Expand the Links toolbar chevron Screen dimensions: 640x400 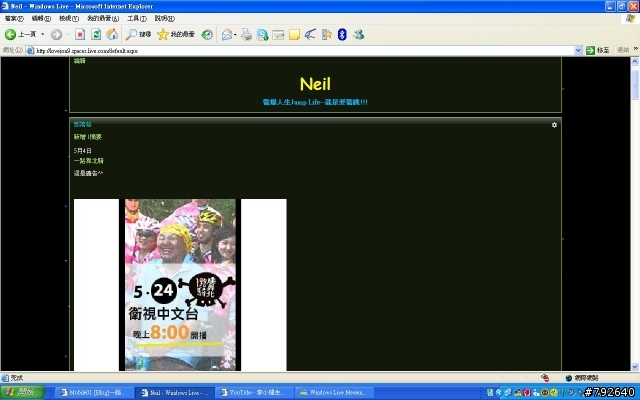point(636,49)
